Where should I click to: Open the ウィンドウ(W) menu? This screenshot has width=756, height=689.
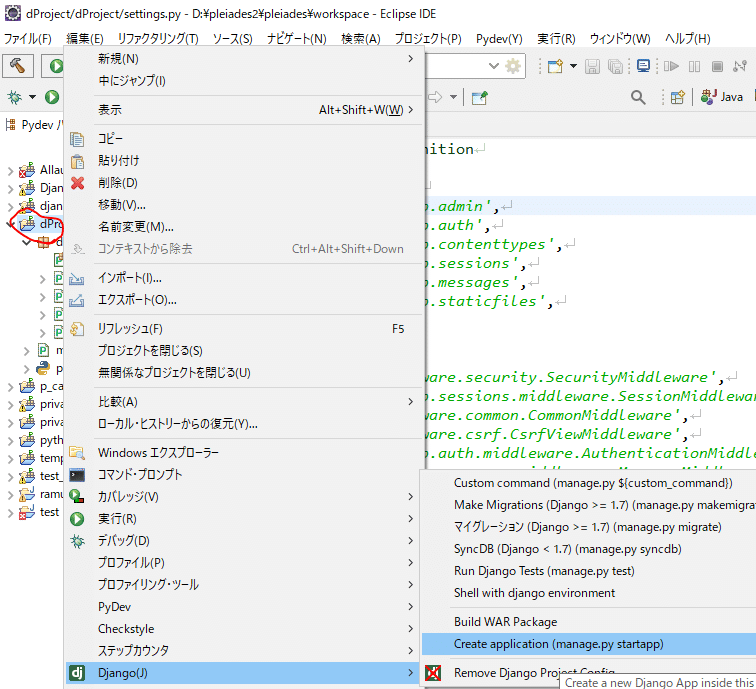coord(620,39)
